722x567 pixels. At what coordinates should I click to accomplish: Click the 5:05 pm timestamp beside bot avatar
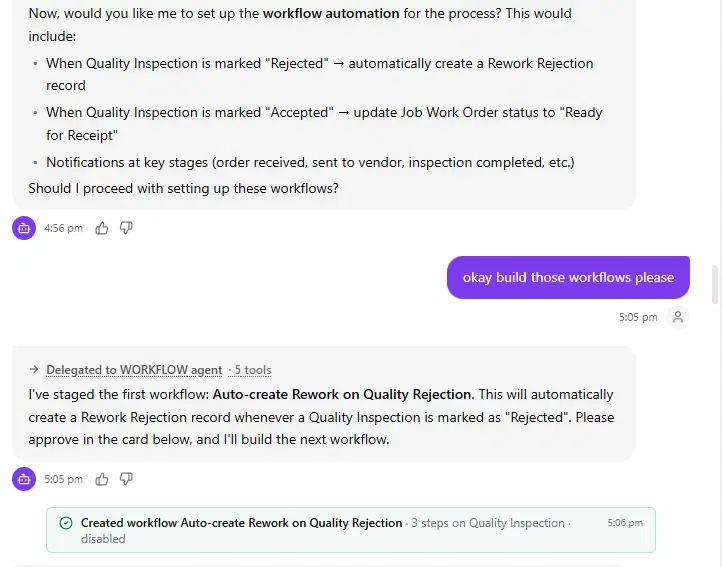pos(64,479)
